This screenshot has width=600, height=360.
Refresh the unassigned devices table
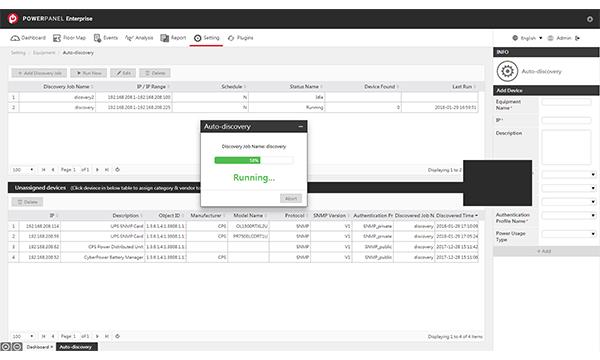coord(117,336)
